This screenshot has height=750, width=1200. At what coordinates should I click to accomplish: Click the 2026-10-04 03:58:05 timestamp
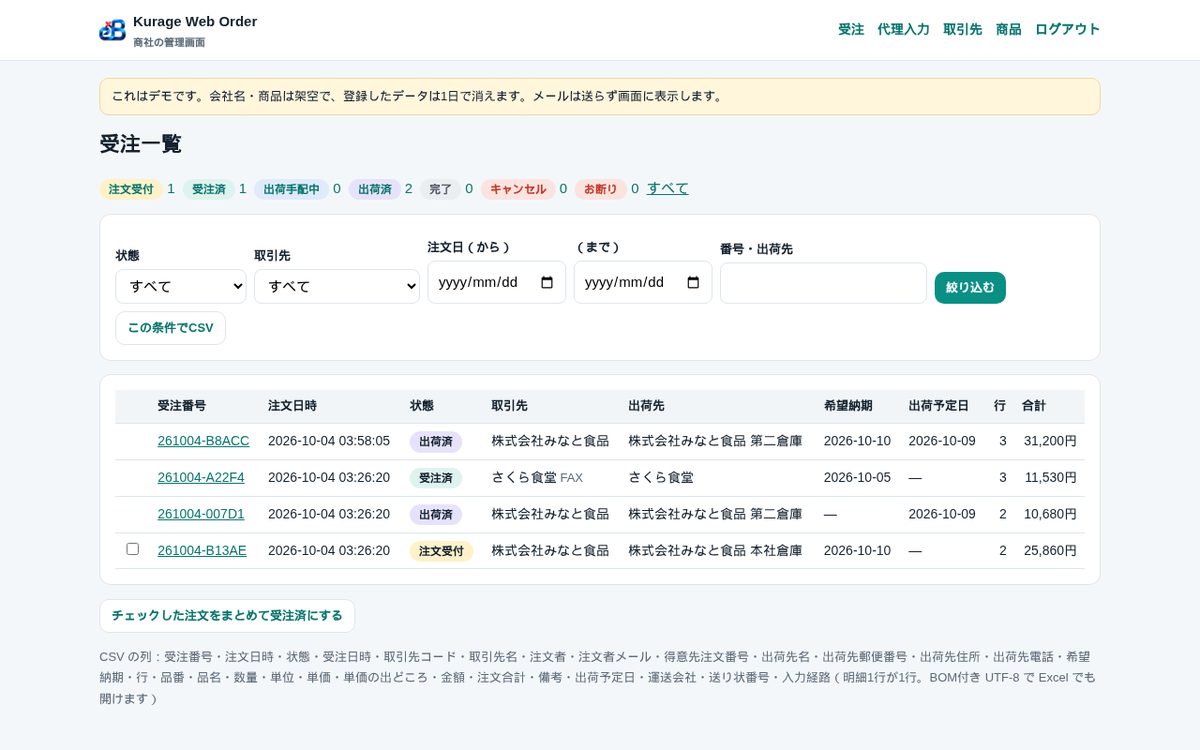[329, 441]
